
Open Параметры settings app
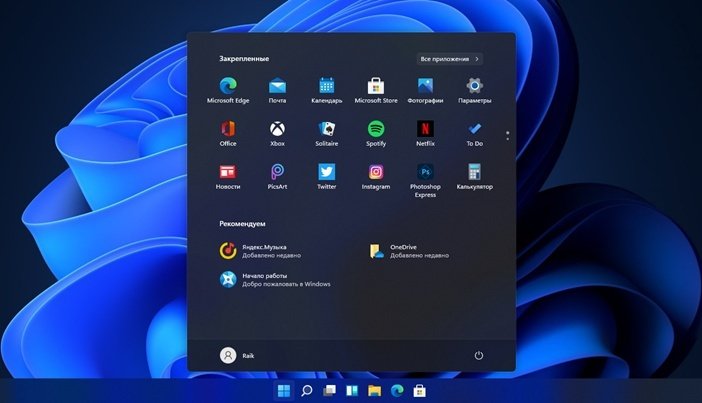pos(475,90)
